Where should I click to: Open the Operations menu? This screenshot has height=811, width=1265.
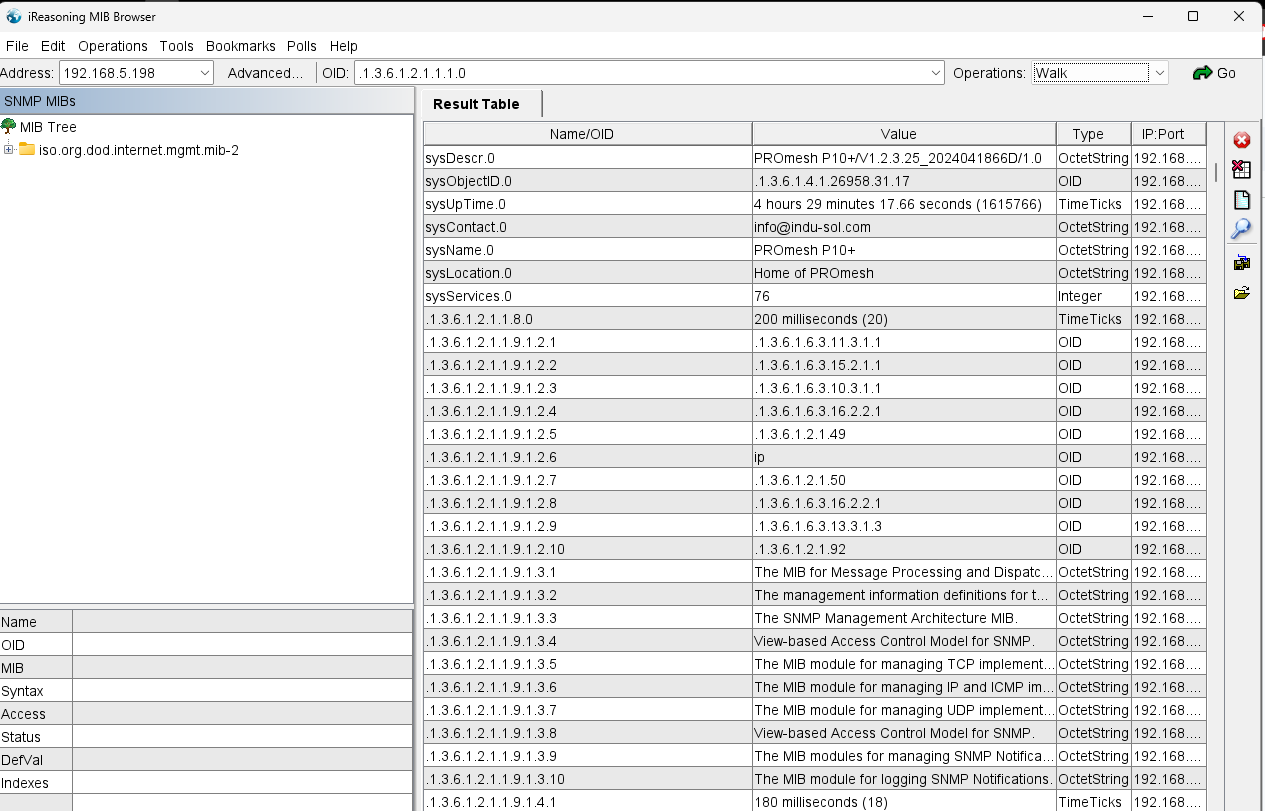(113, 46)
